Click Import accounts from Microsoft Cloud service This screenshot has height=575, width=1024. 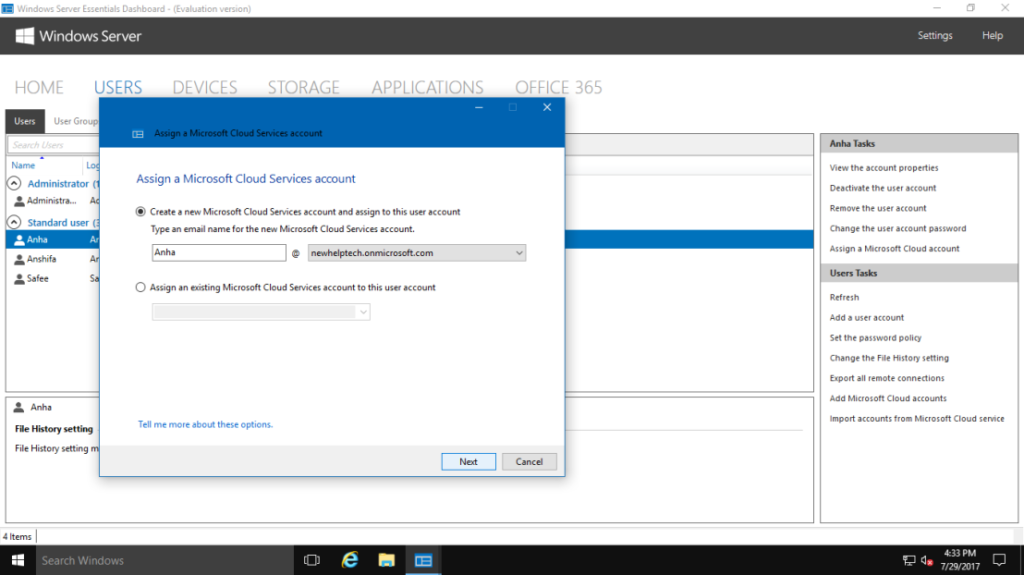[916, 419]
